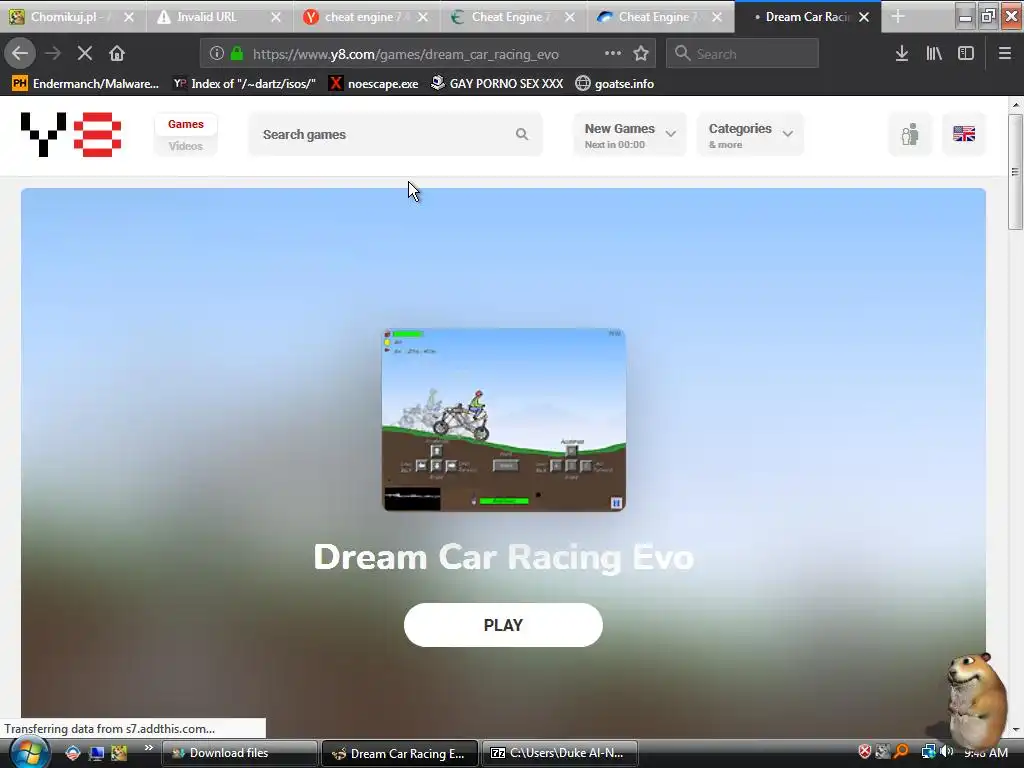Stop loading the page with the X button

[x=84, y=54]
